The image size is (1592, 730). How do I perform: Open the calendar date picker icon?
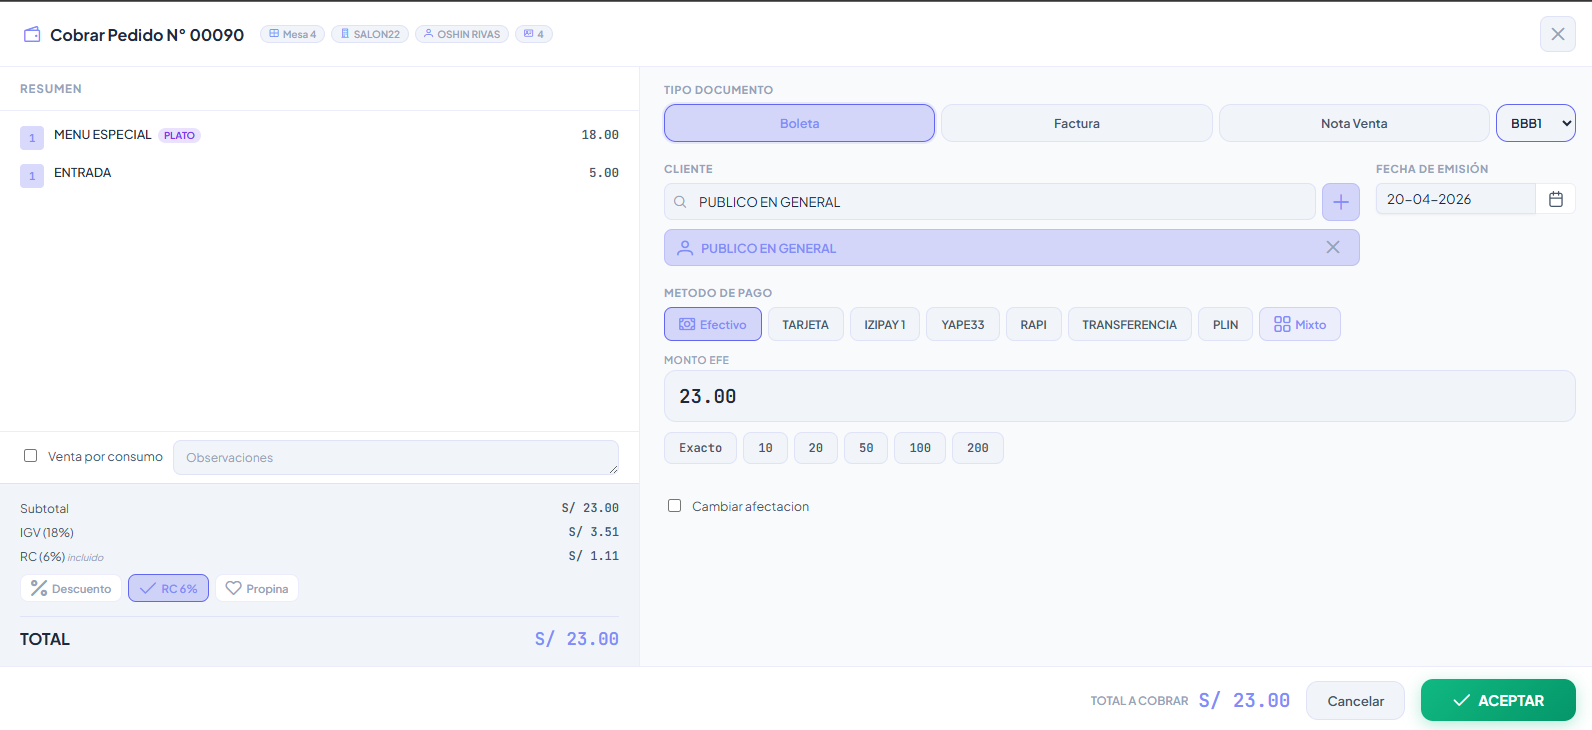1556,199
